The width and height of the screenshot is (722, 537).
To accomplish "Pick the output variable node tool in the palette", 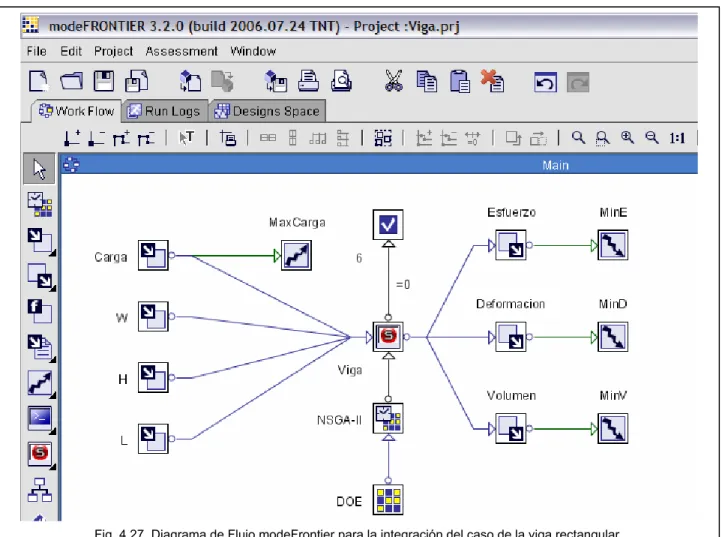I will 41,276.
